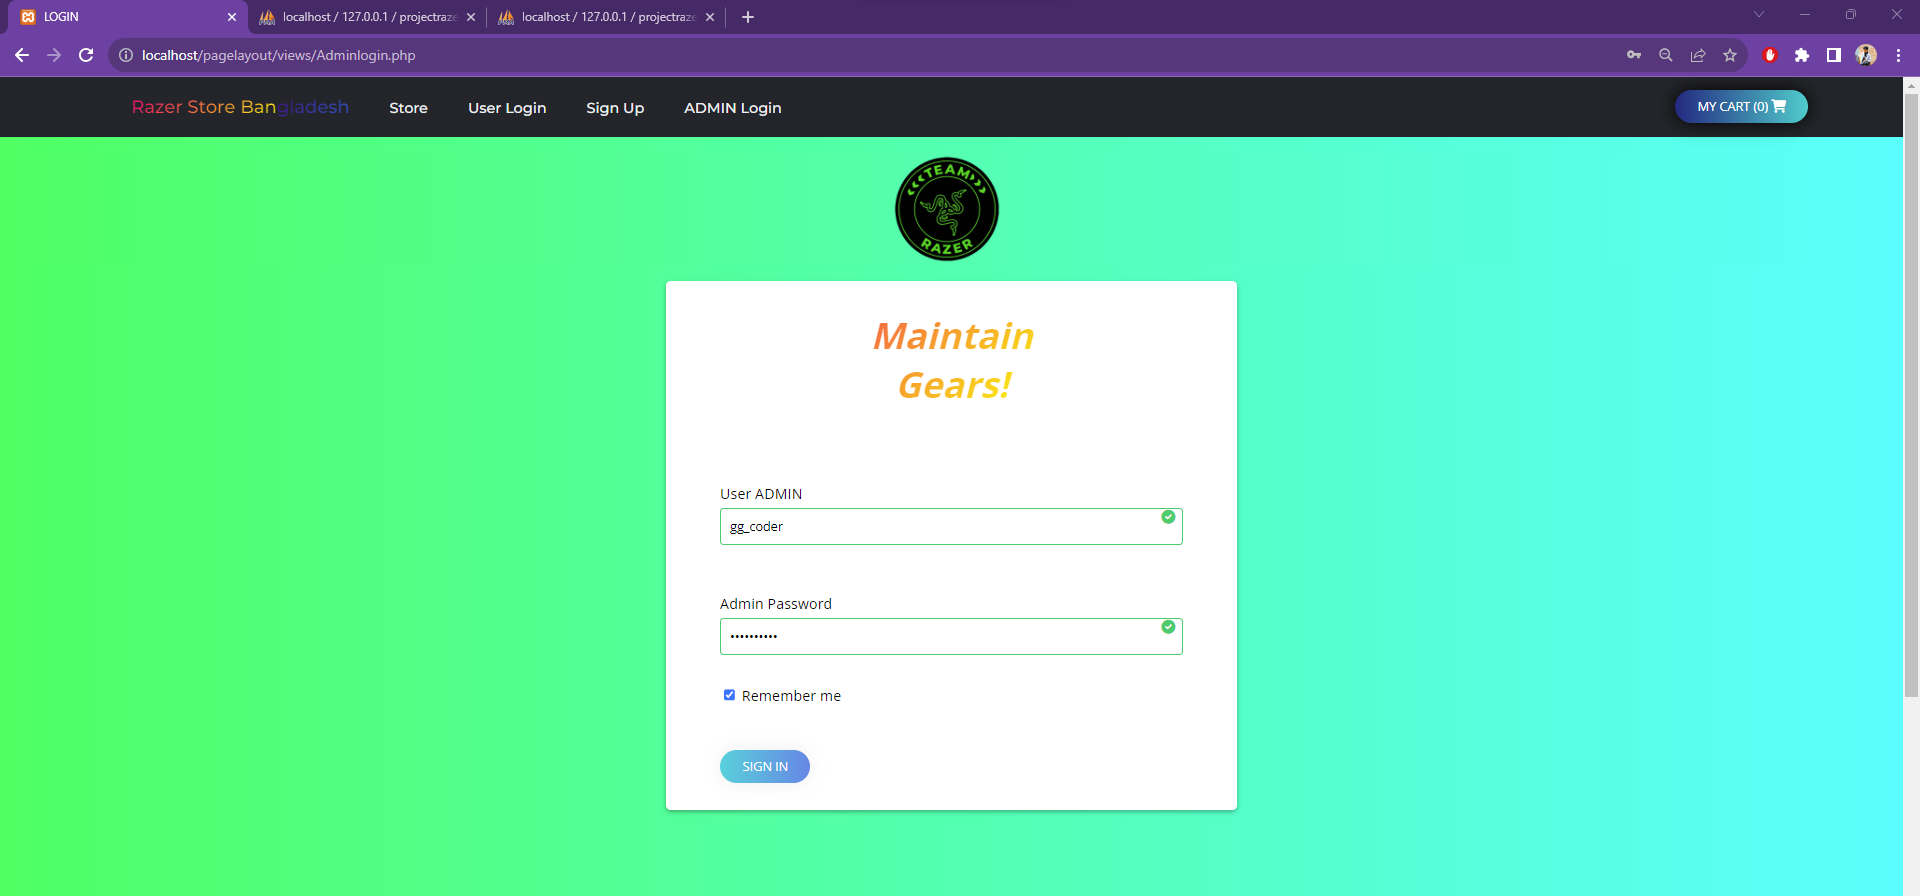The width and height of the screenshot is (1920, 896).
Task: Toggle the browser side panel icon
Action: pyautogui.click(x=1834, y=55)
